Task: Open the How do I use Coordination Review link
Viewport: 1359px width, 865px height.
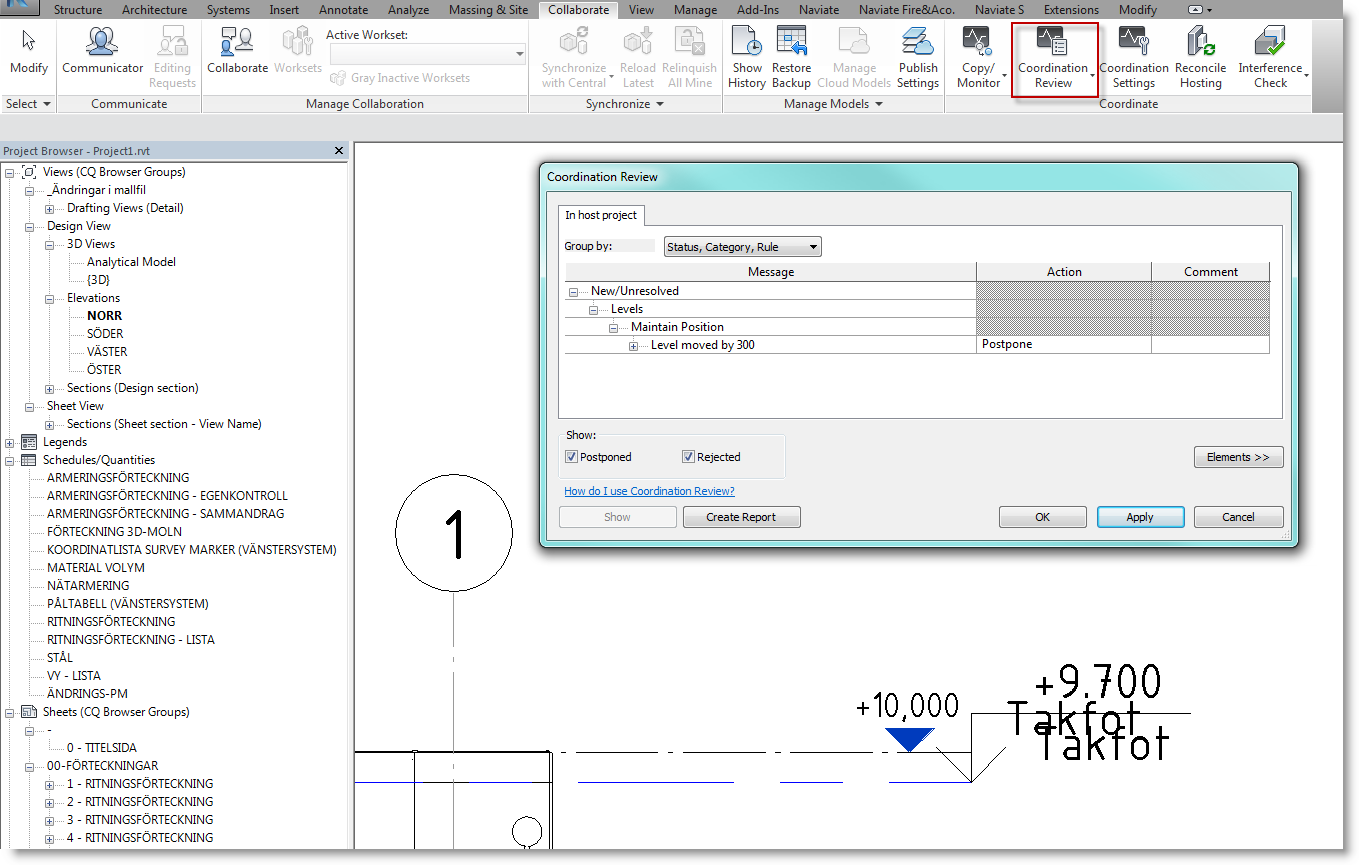Action: [649, 490]
